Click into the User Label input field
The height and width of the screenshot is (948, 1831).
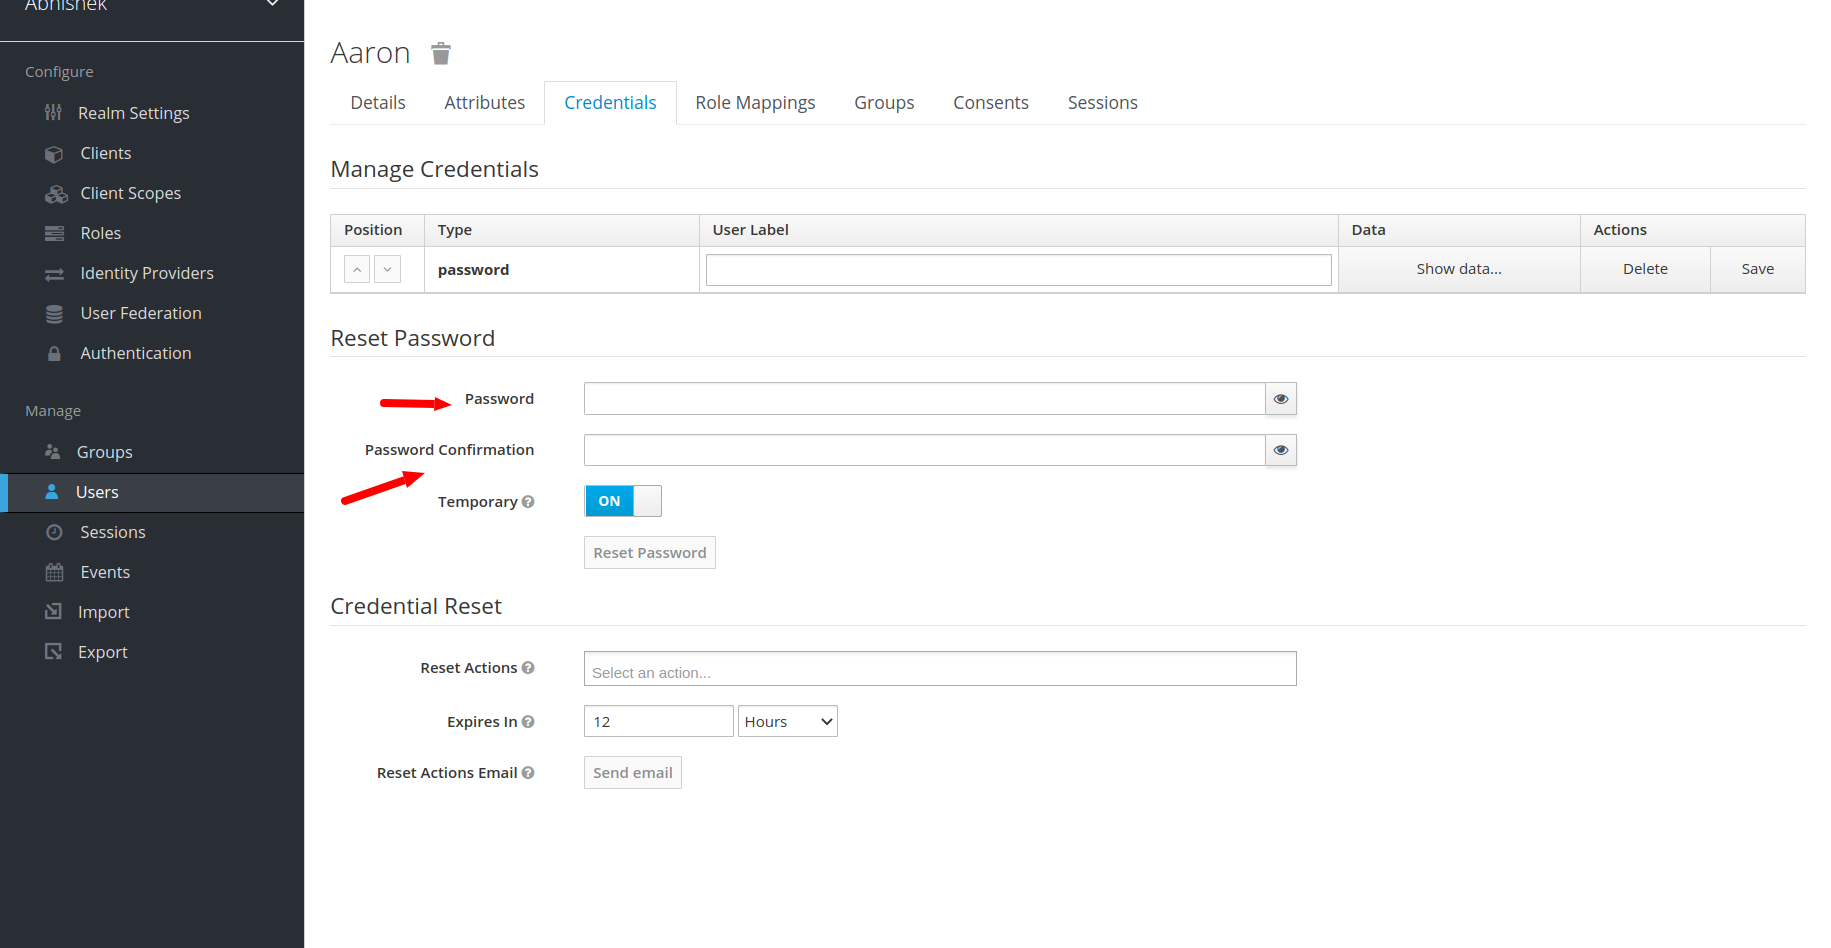[1018, 270]
